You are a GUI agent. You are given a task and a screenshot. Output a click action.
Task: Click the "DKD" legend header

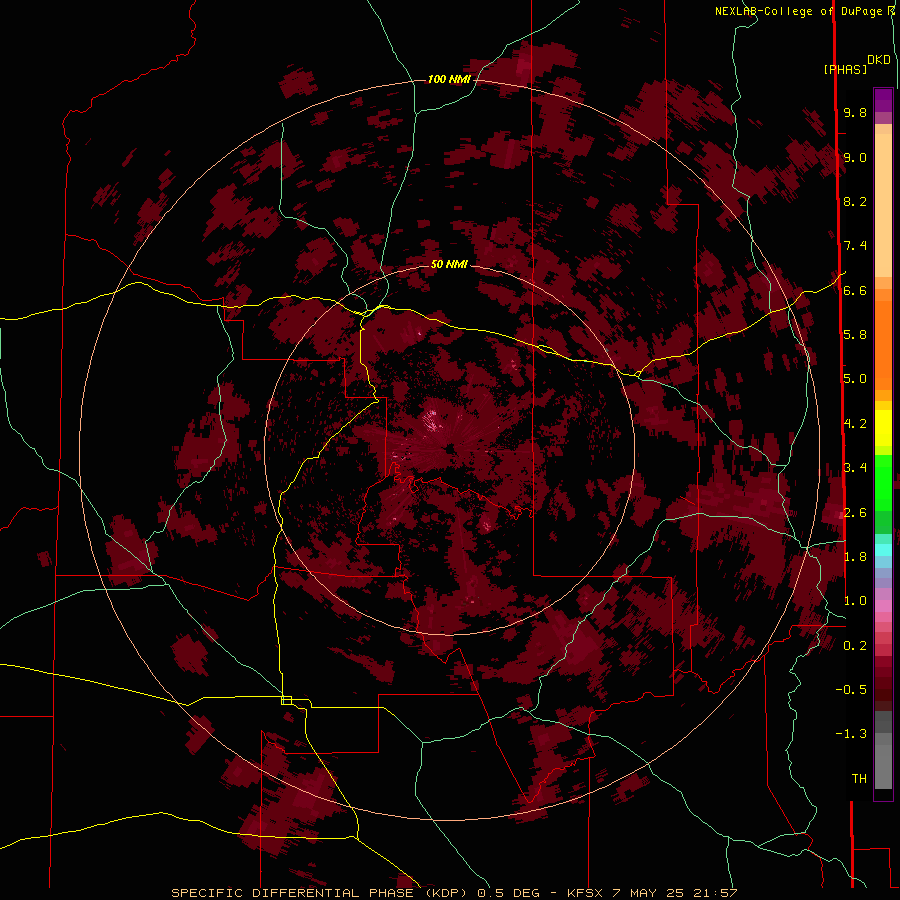(x=878, y=60)
